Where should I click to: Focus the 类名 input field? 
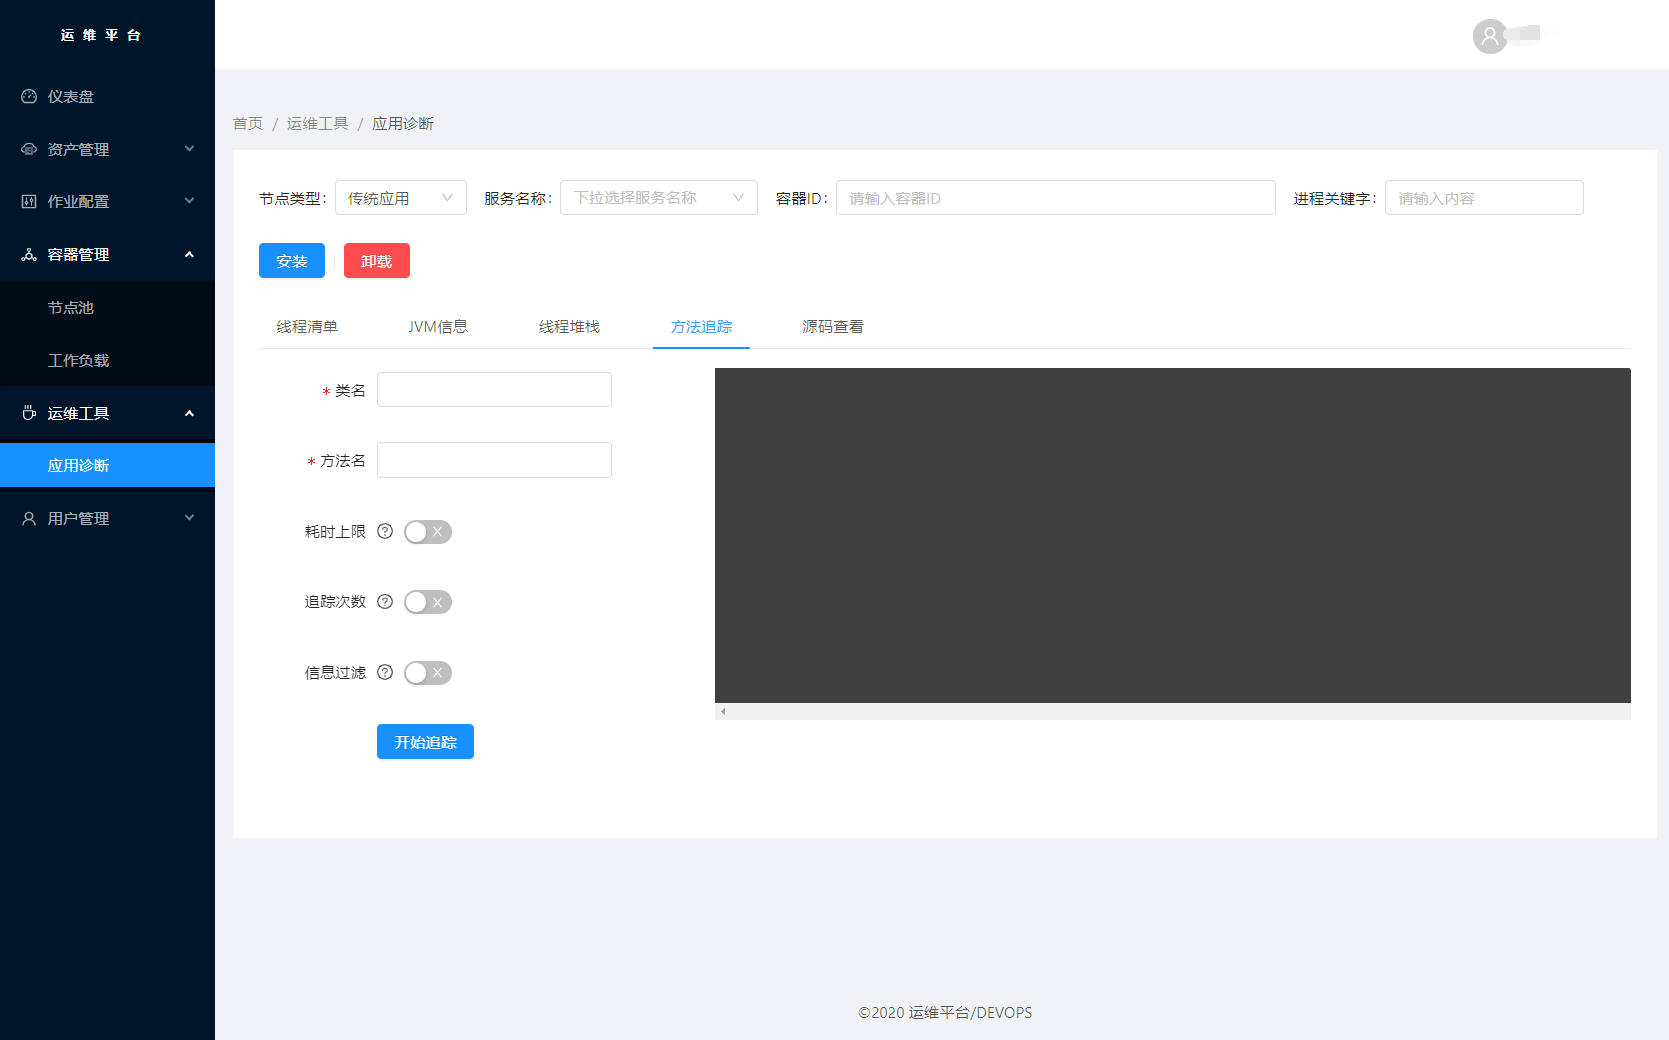tap(494, 390)
